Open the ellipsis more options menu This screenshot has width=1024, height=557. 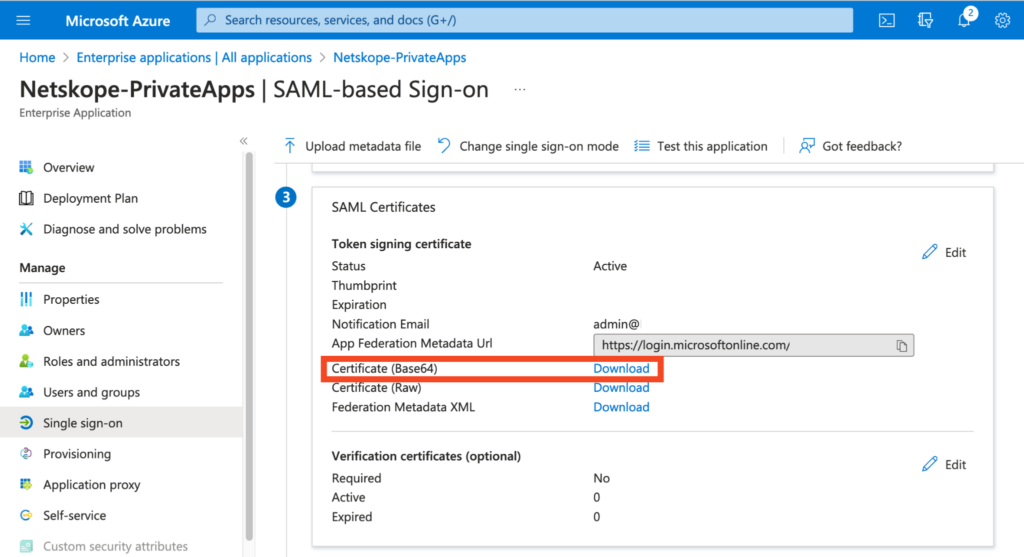(519, 90)
